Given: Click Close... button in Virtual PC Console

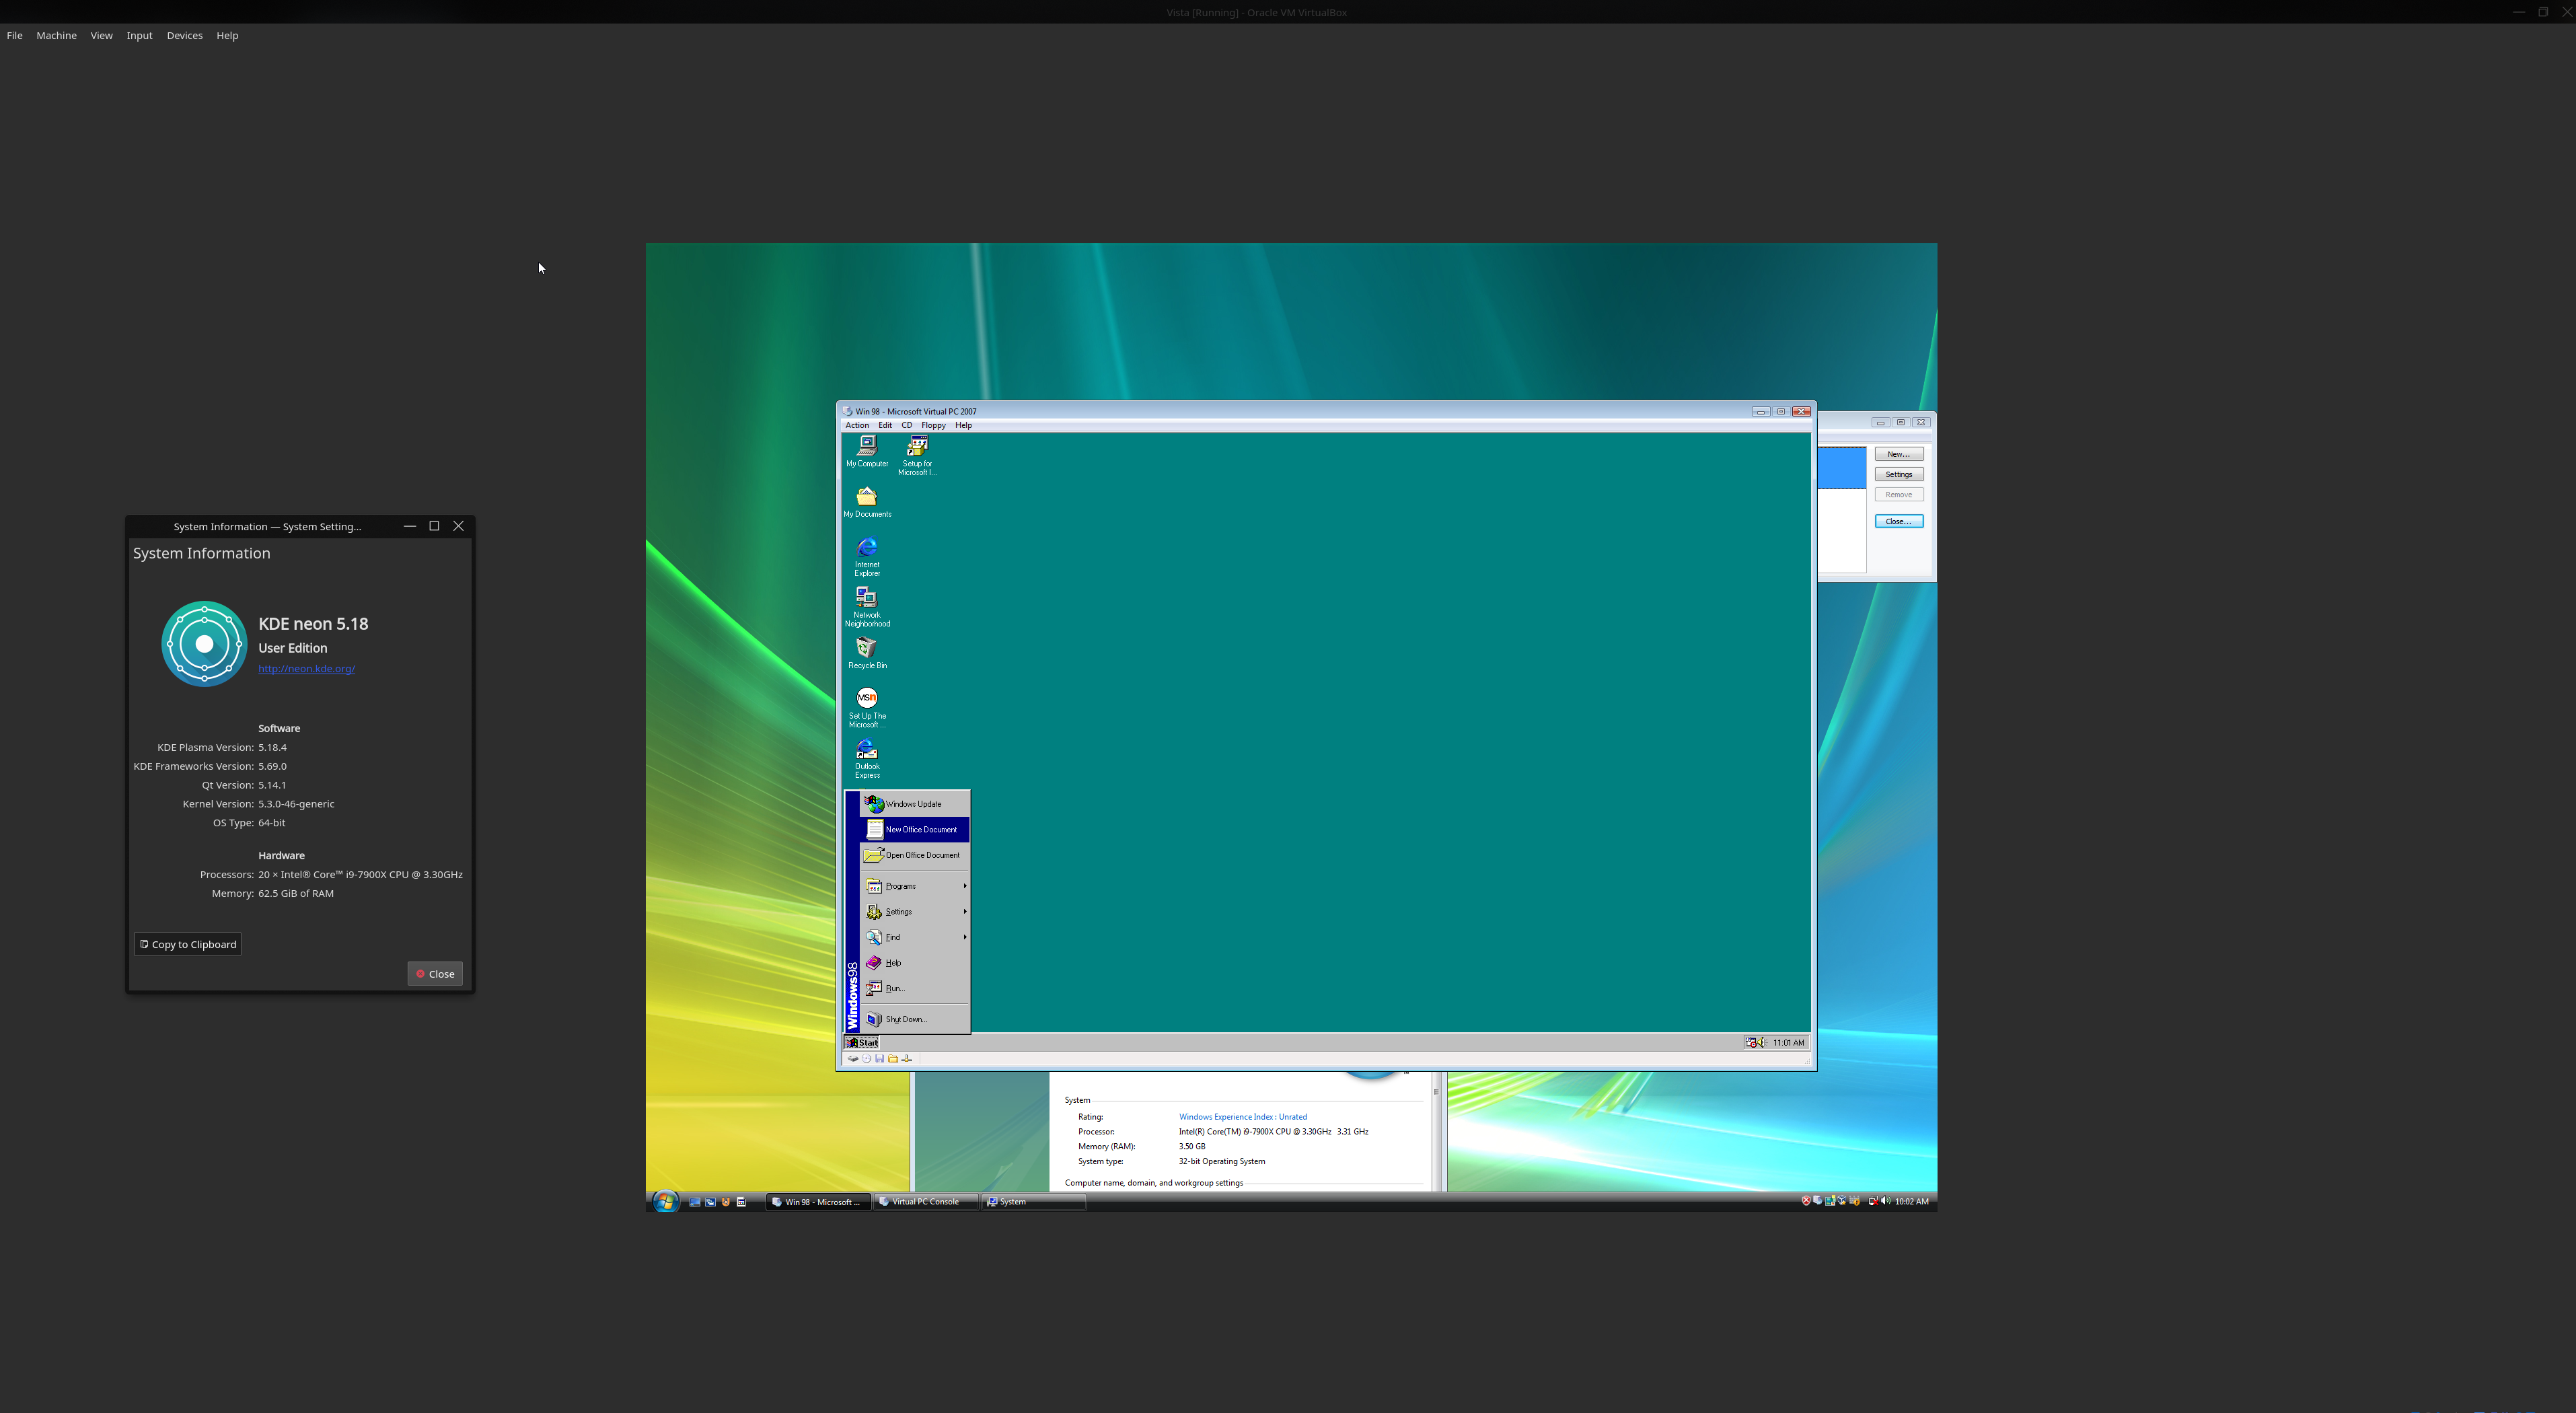Looking at the screenshot, I should (x=1898, y=521).
